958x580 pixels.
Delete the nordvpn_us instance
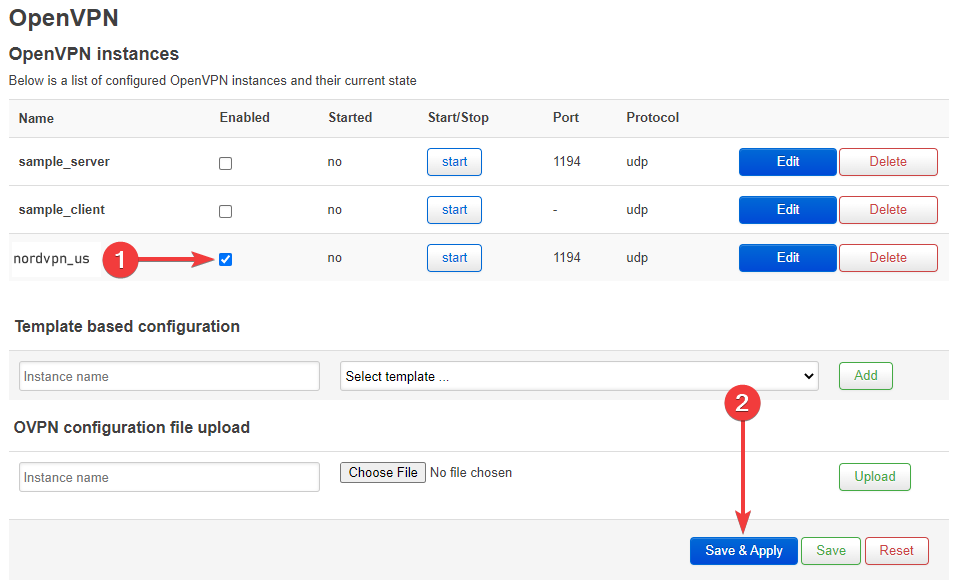[x=888, y=258]
